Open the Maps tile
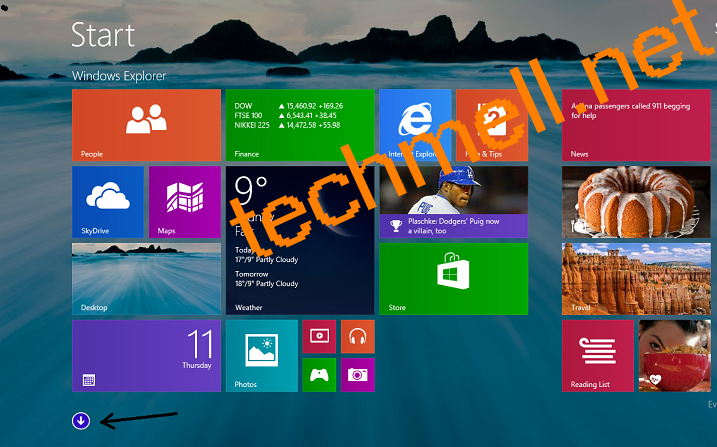The width and height of the screenshot is (717, 447). pyautogui.click(x=185, y=202)
